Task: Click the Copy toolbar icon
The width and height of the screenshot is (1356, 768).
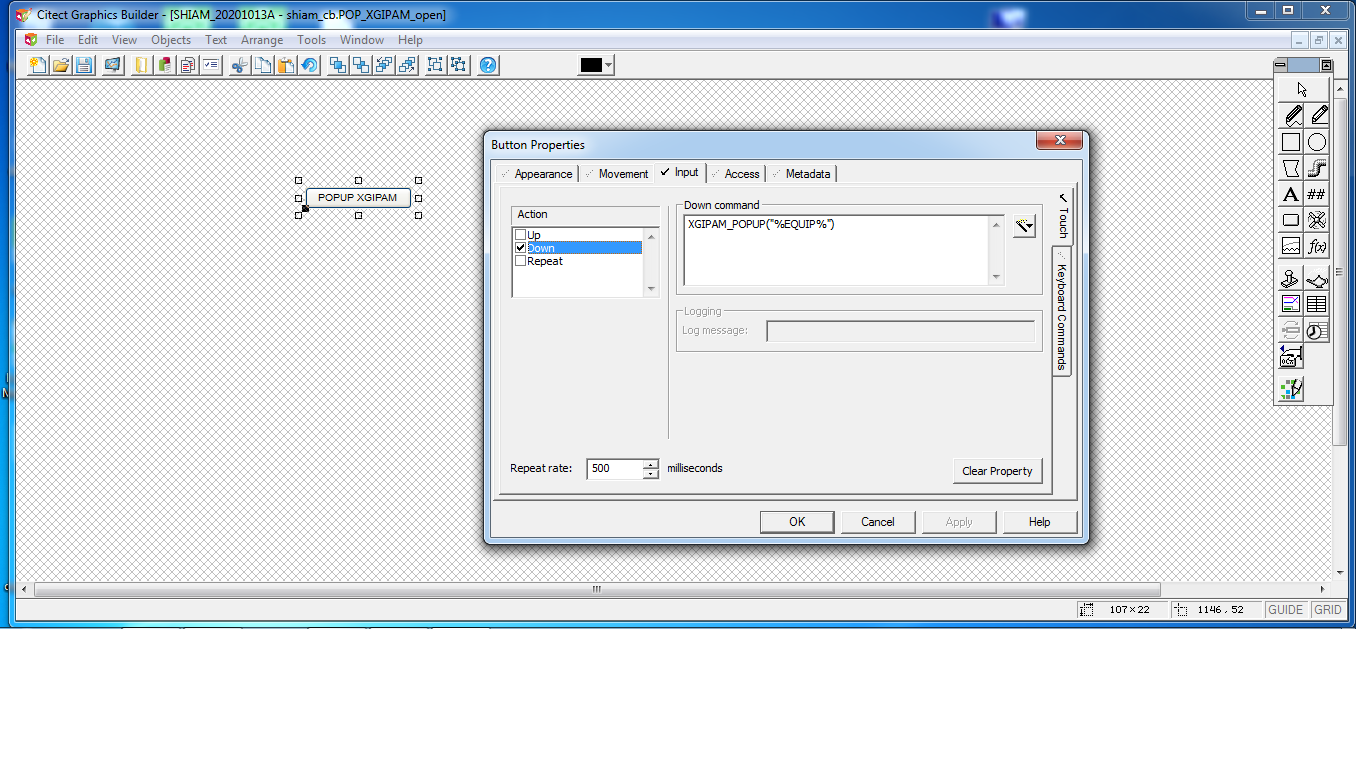Action: point(263,65)
